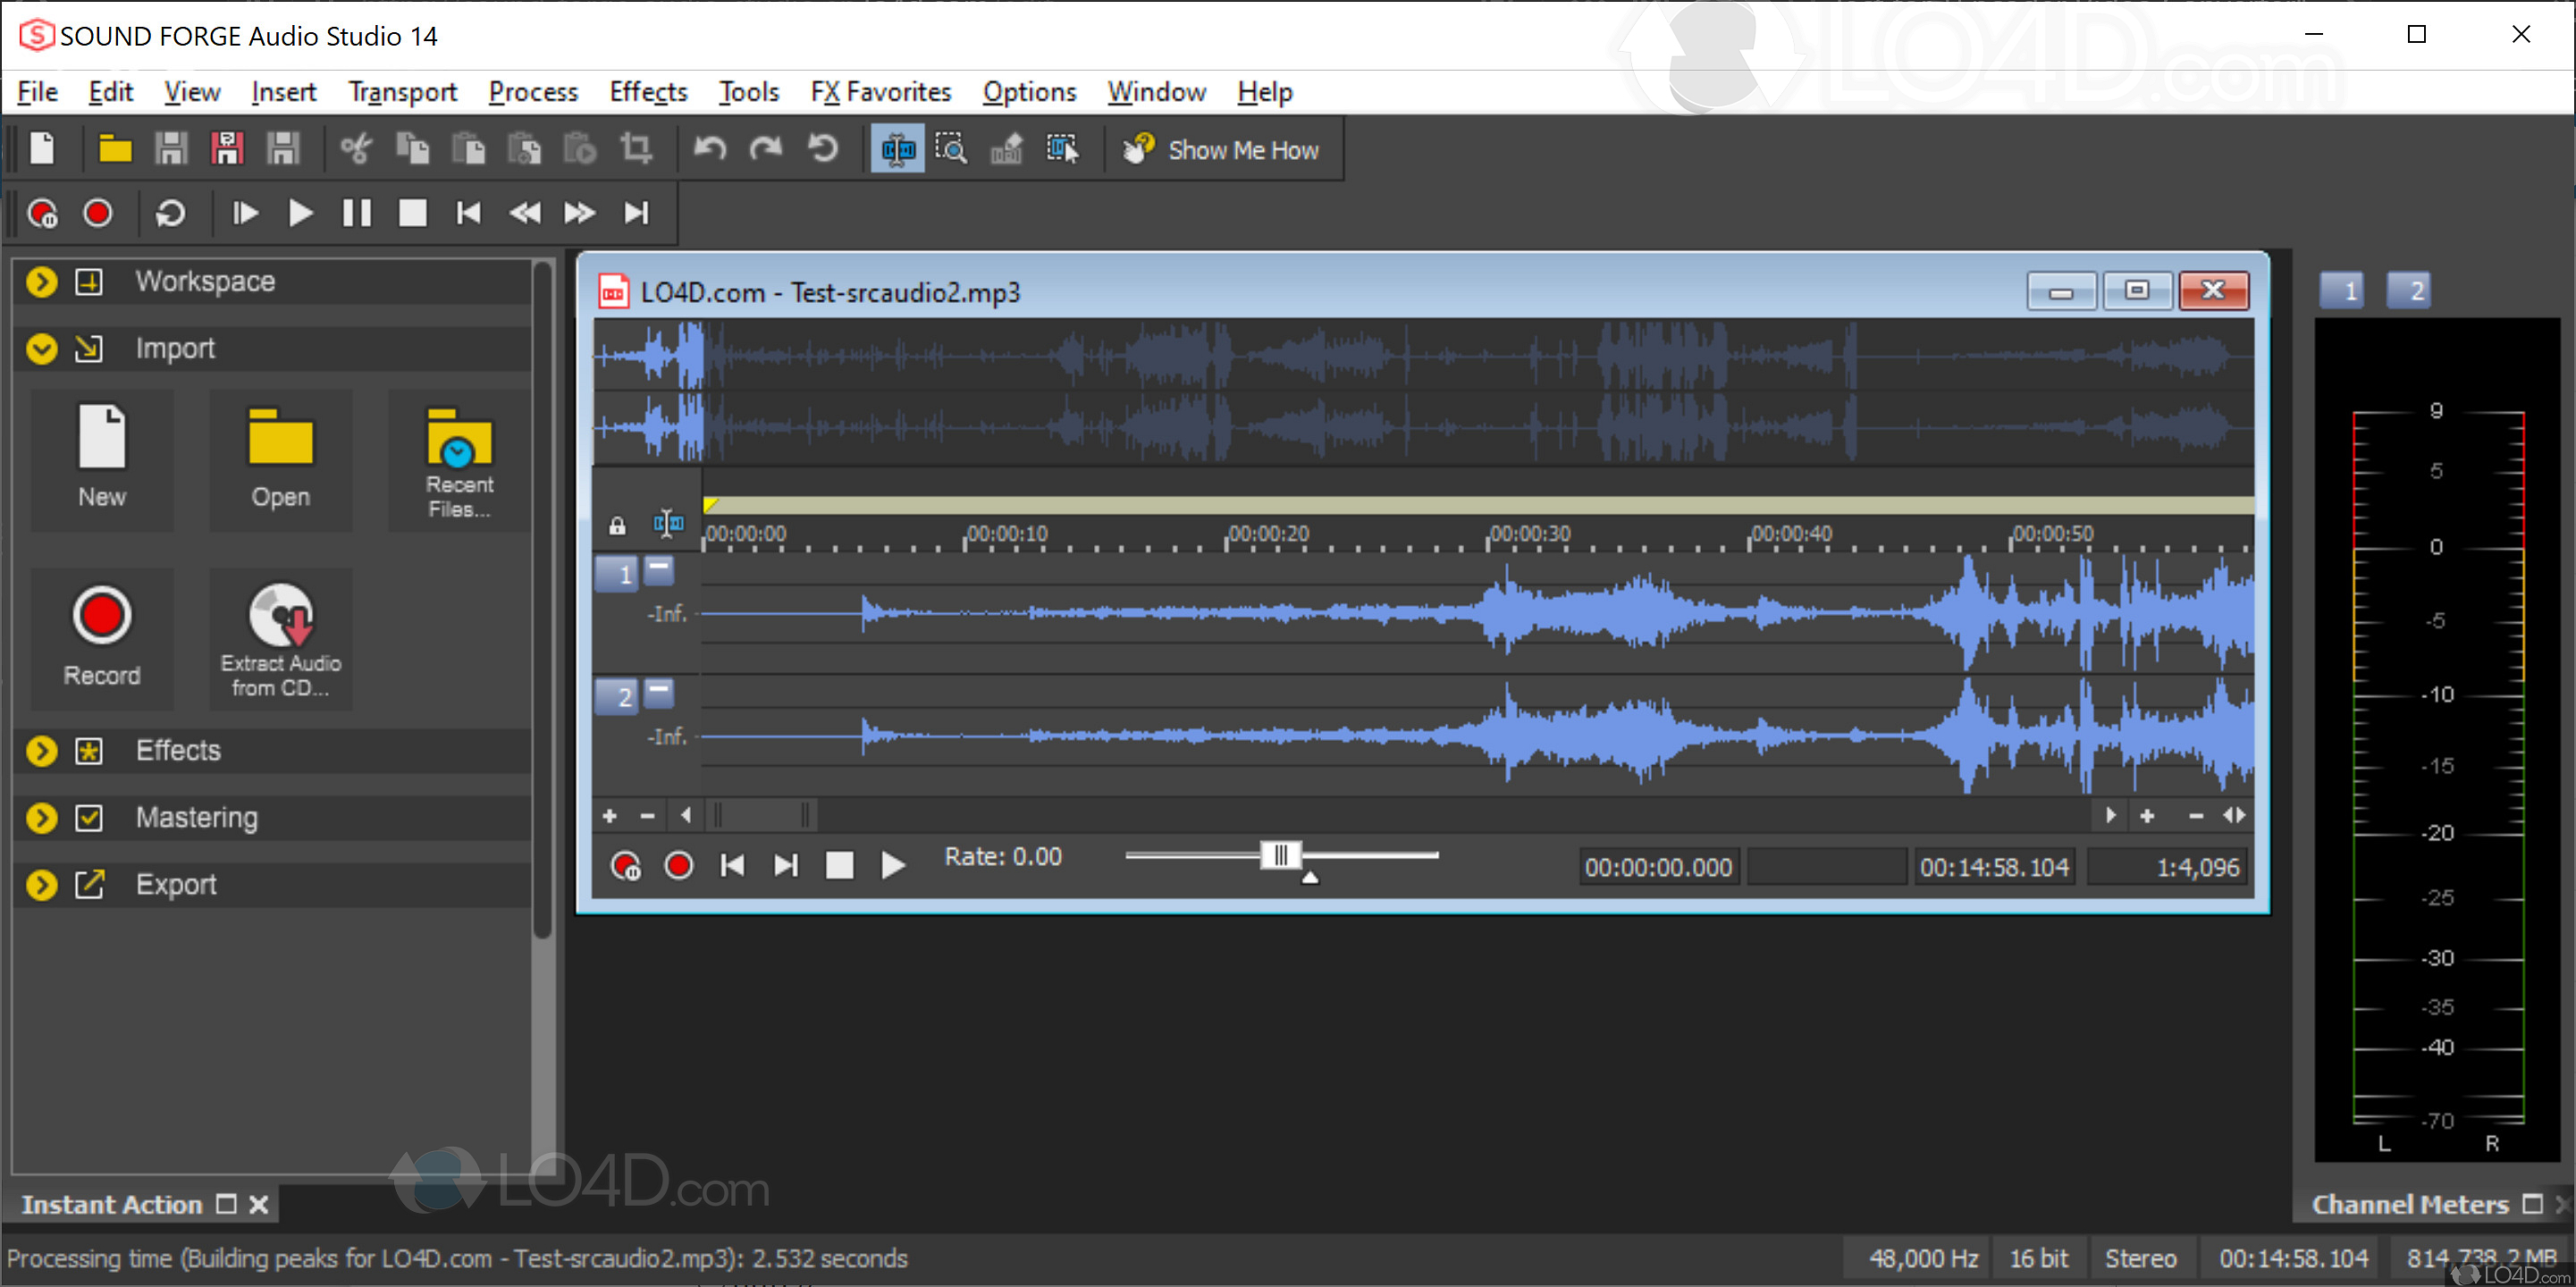Click the Crop/Trim toolbar icon
2576x1287 pixels.
click(x=636, y=150)
